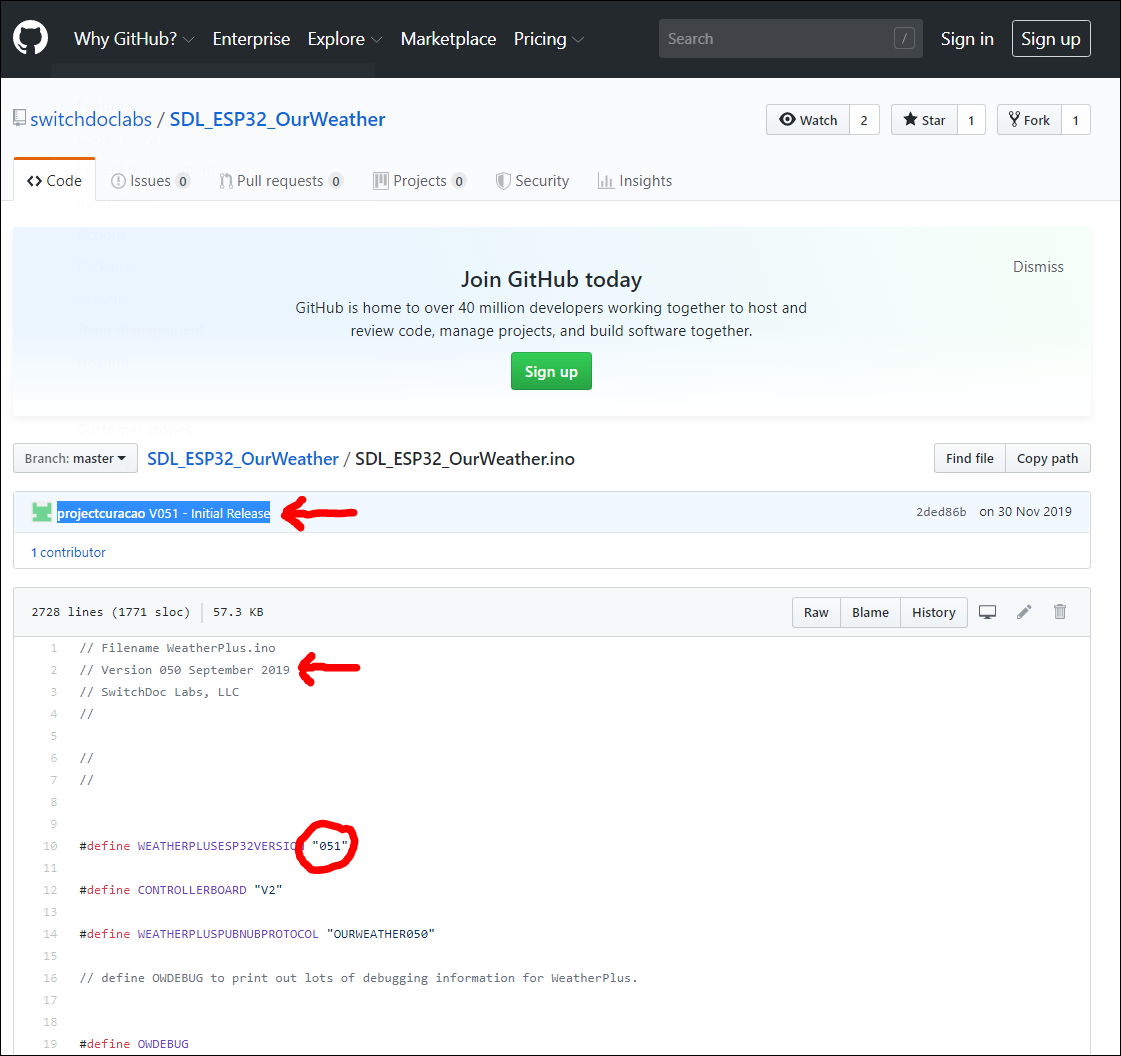Open the Blame view

click(870, 613)
